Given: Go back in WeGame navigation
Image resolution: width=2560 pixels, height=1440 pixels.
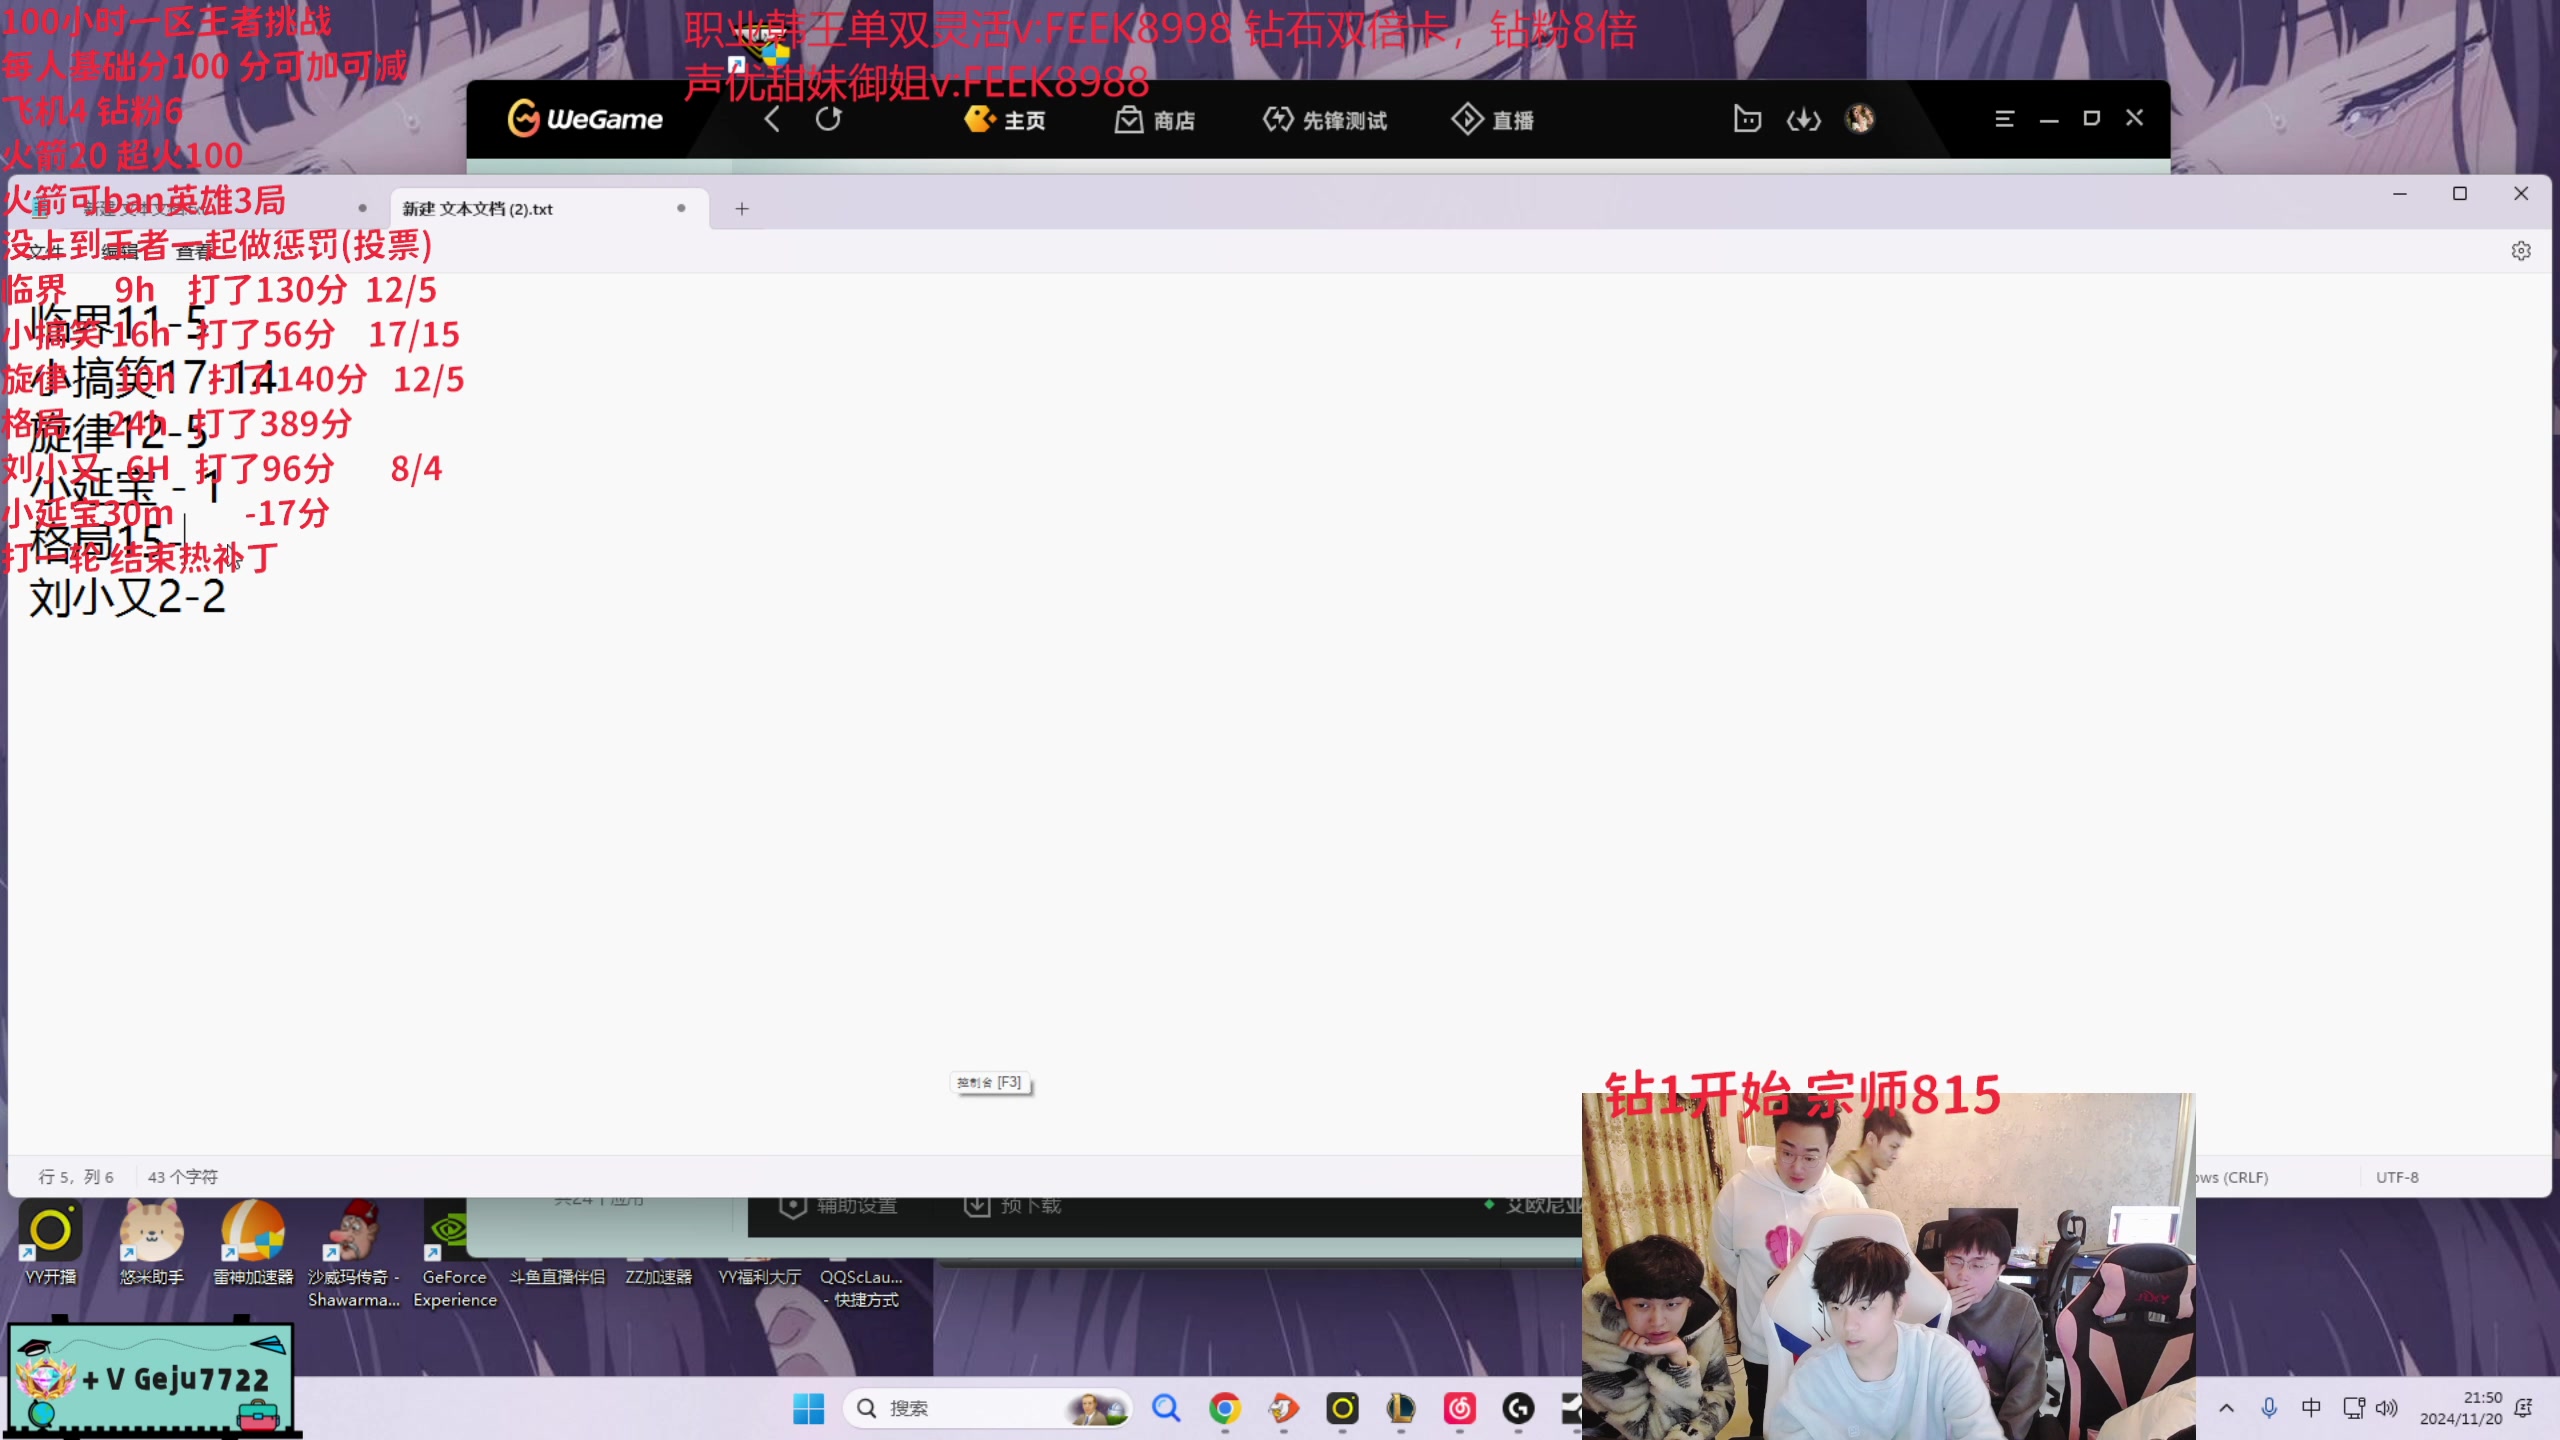Looking at the screenshot, I should 772,120.
